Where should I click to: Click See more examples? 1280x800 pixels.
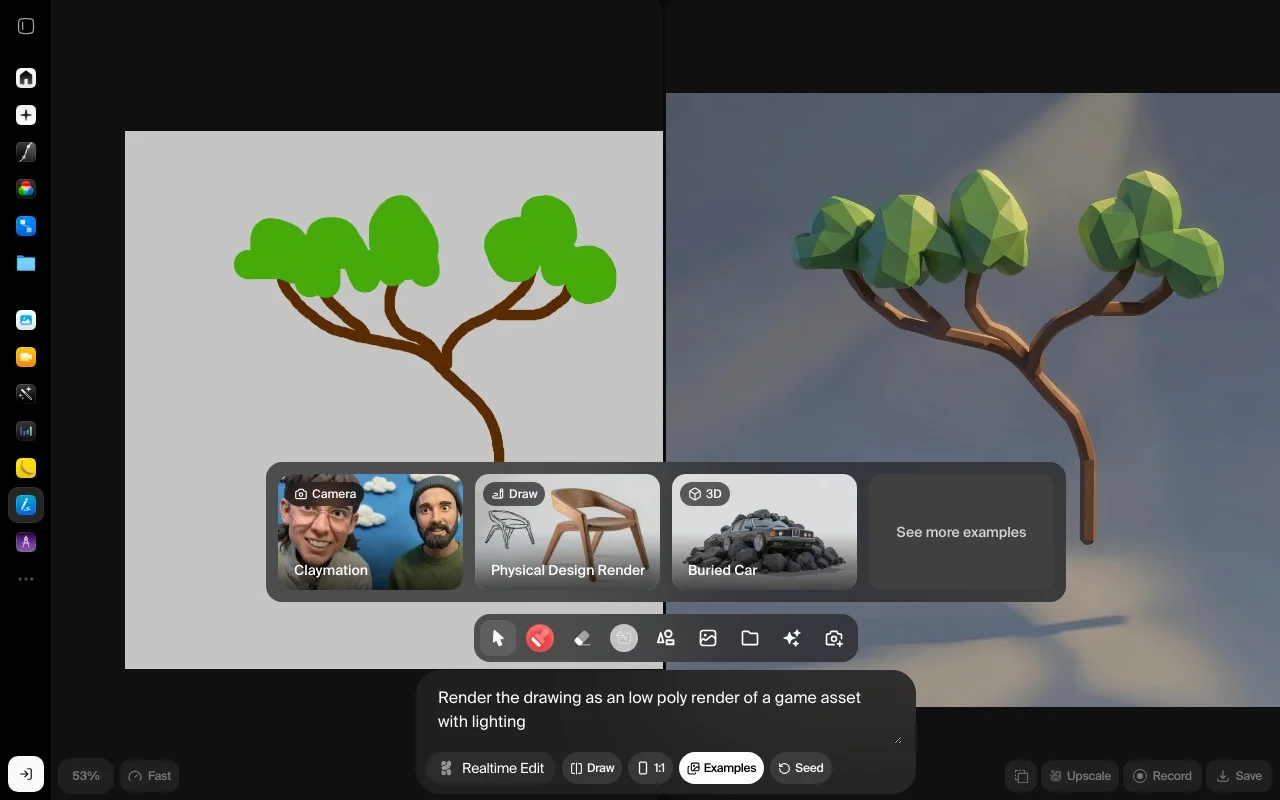pyautogui.click(x=961, y=532)
